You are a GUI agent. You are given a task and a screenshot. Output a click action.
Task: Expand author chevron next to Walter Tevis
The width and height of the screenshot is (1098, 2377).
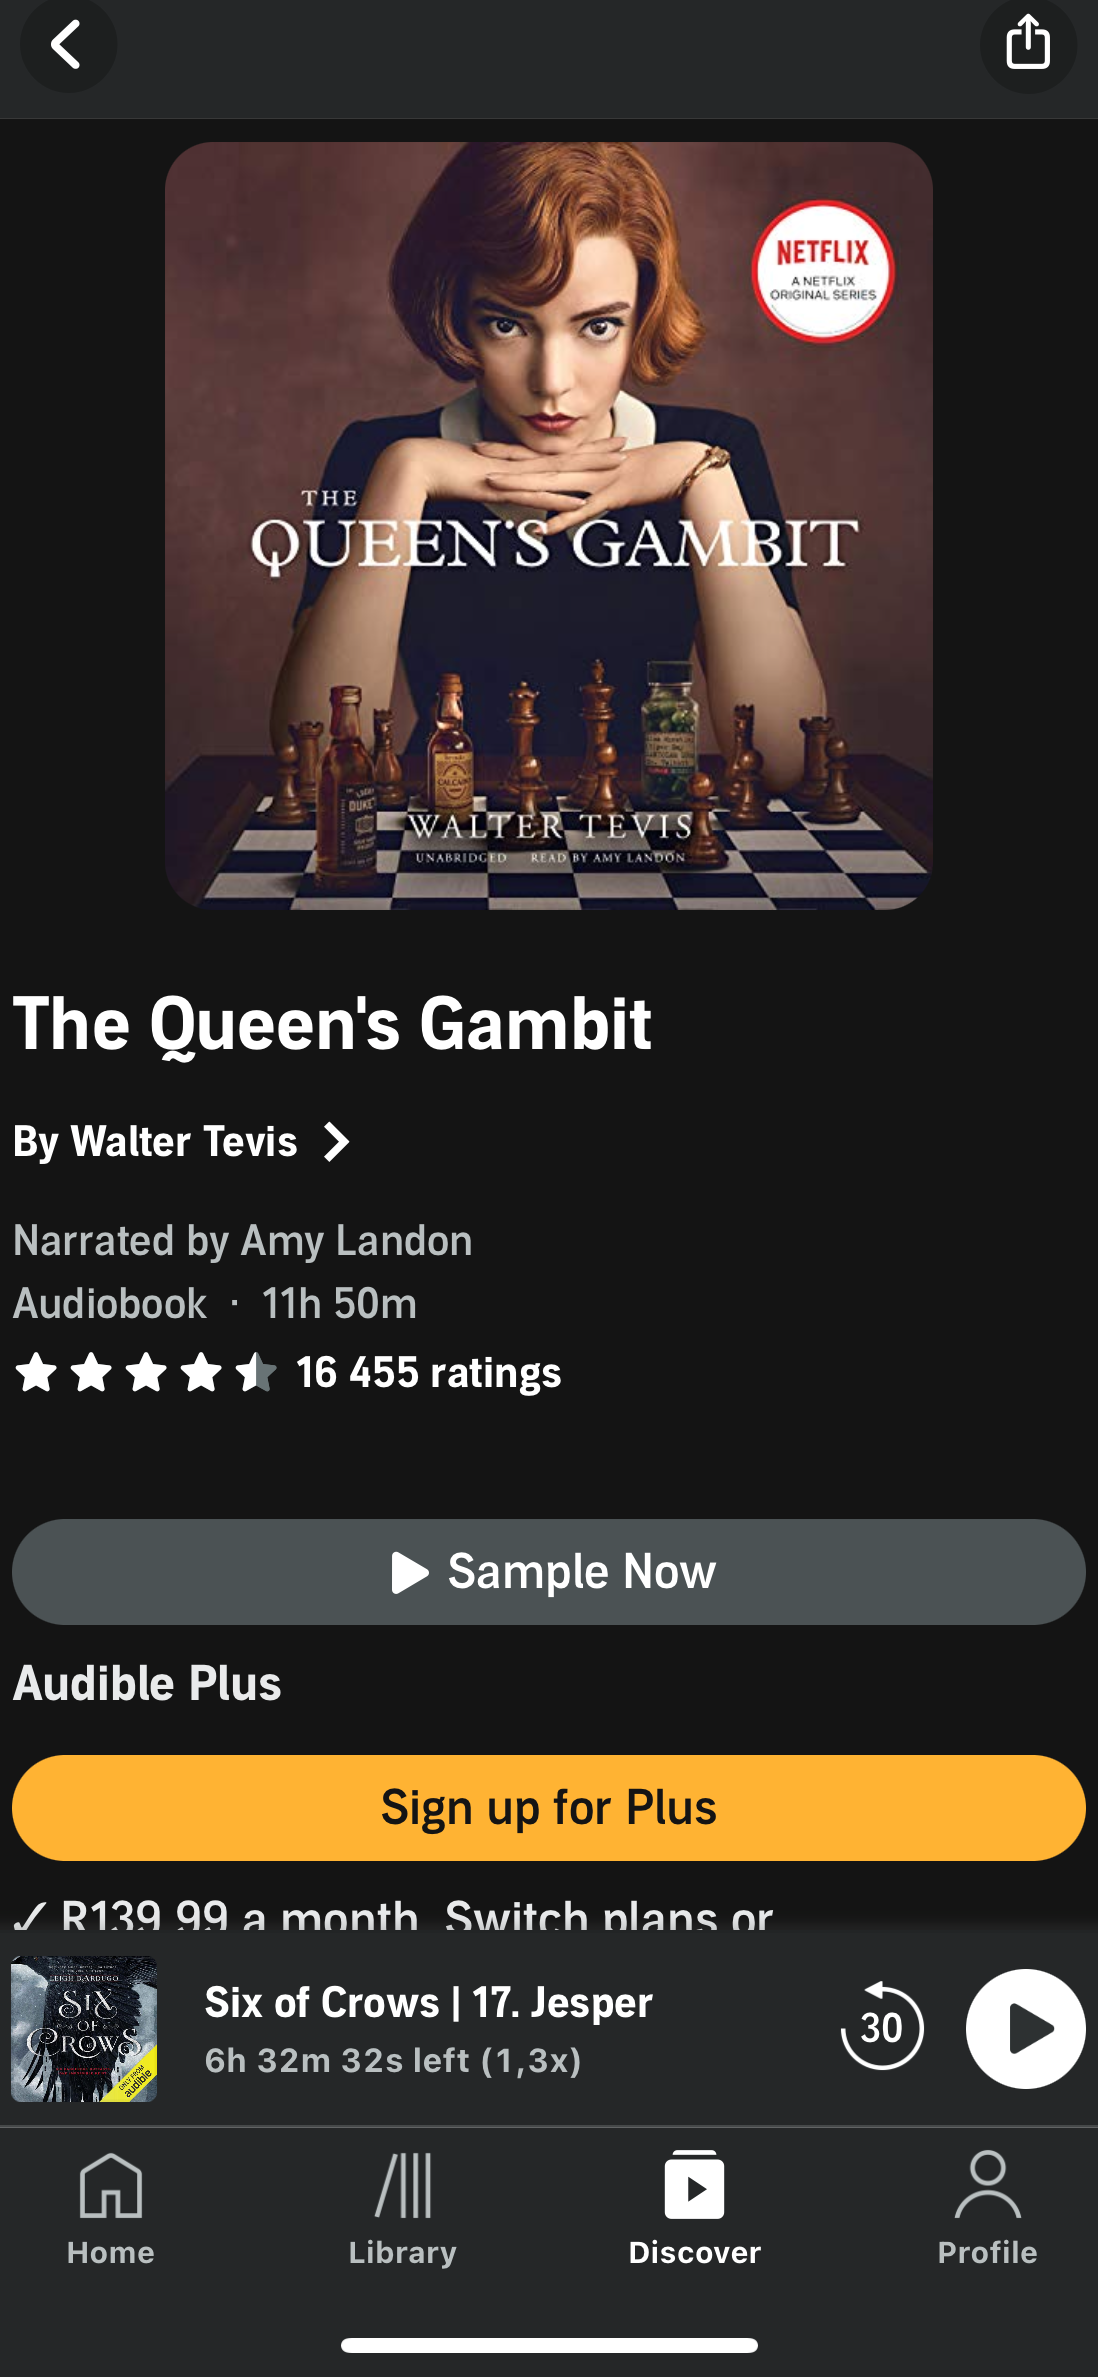336,1142
